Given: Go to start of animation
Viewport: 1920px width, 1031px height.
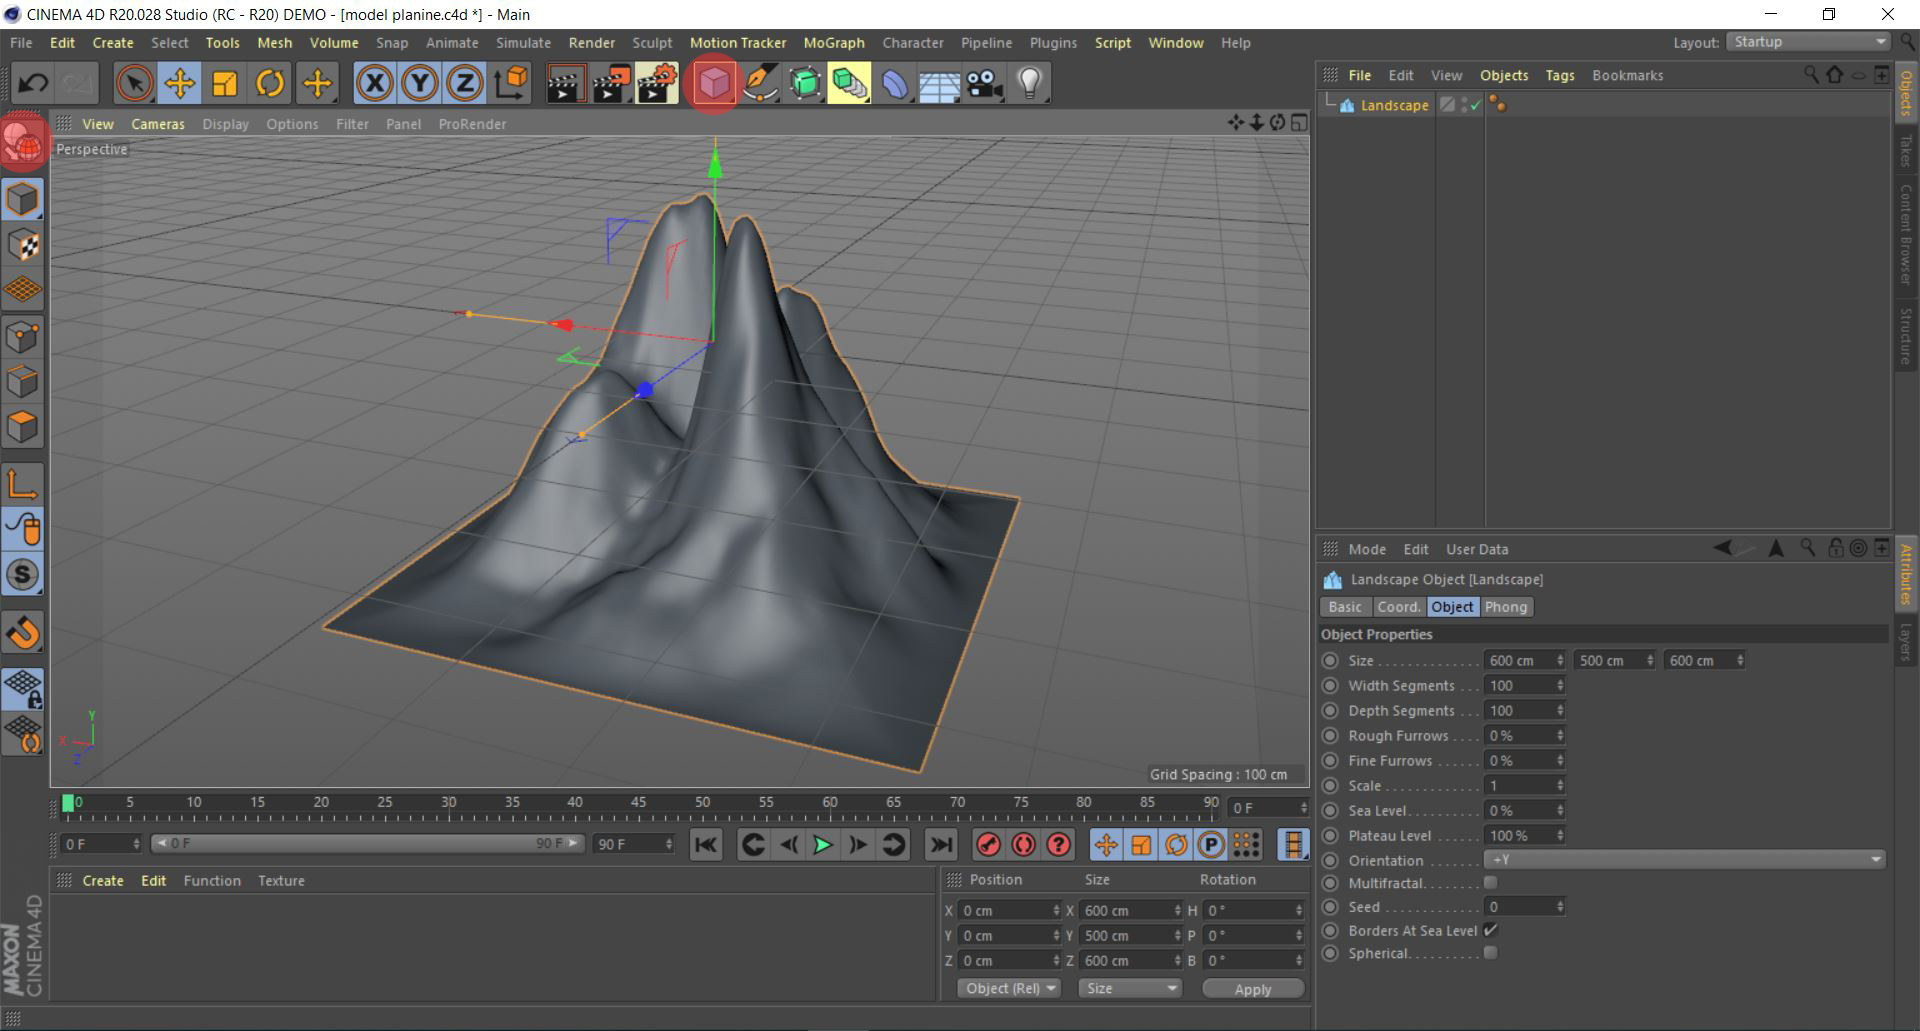Looking at the screenshot, I should tap(706, 845).
